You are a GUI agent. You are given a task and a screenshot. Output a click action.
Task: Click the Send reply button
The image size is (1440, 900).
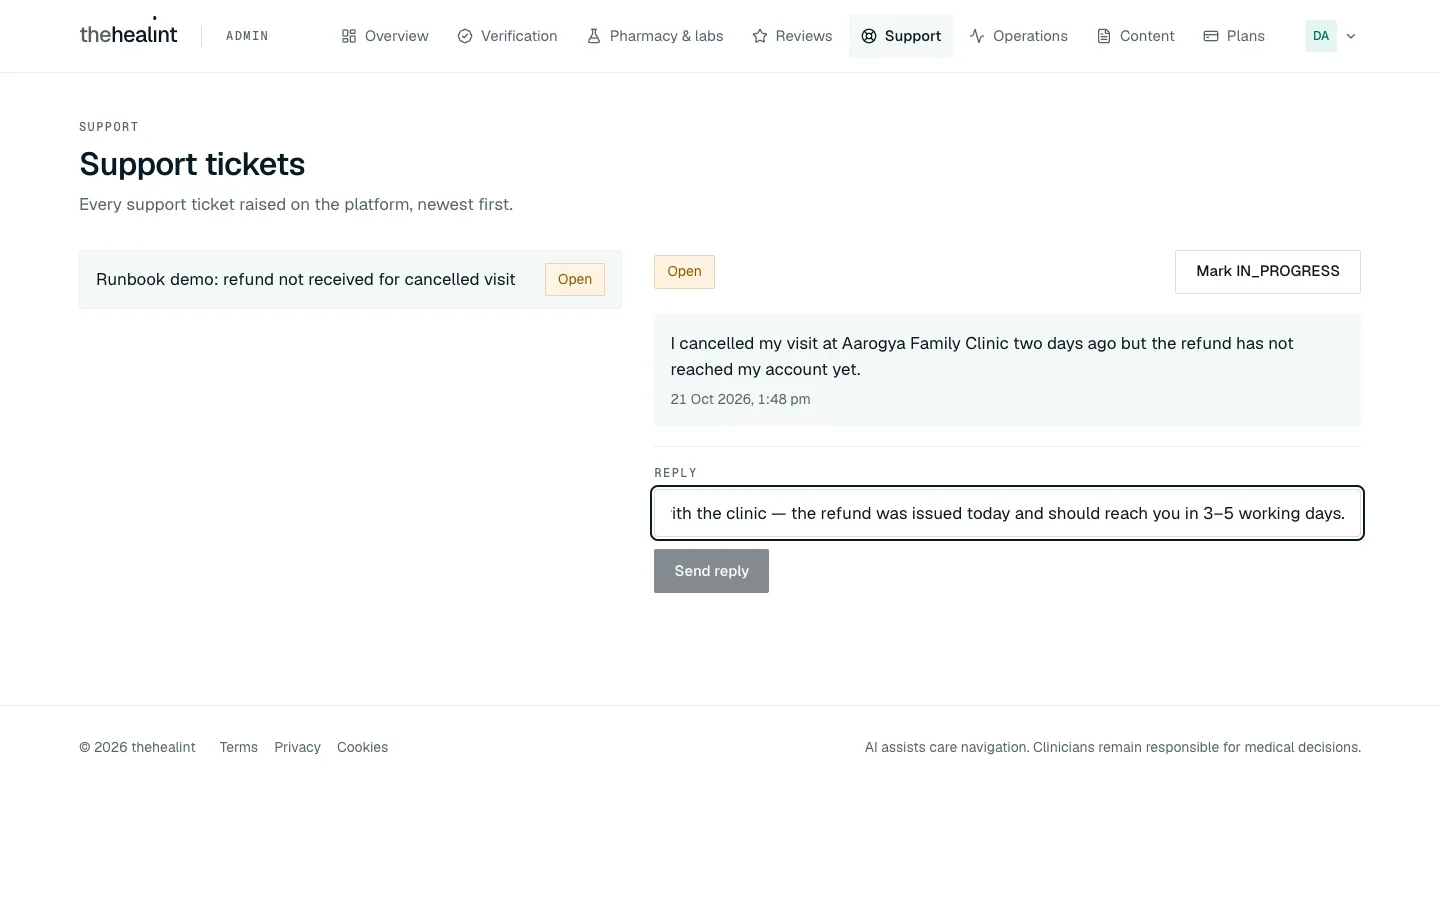pyautogui.click(x=711, y=571)
